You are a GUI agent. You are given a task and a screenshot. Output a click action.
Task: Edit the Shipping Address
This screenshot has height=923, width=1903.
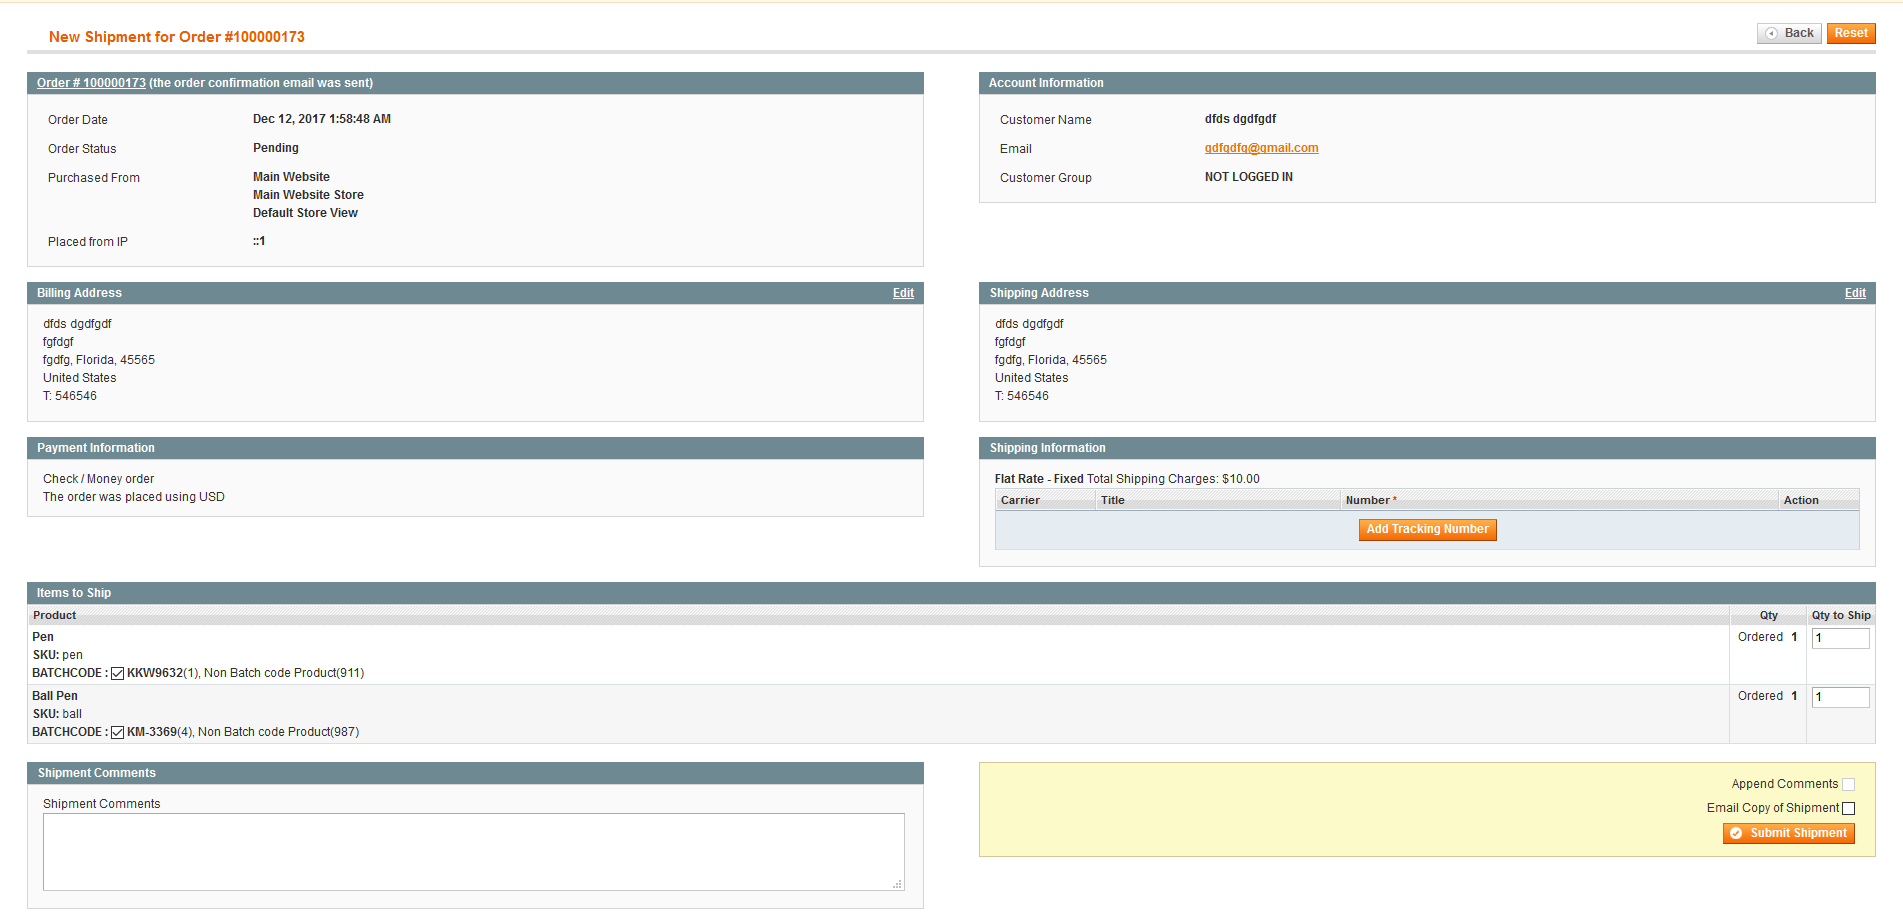1855,293
